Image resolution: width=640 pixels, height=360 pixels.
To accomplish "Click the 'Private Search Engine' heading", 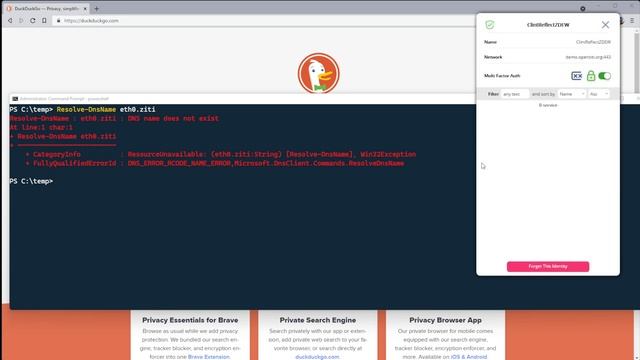I will (x=318, y=320).
